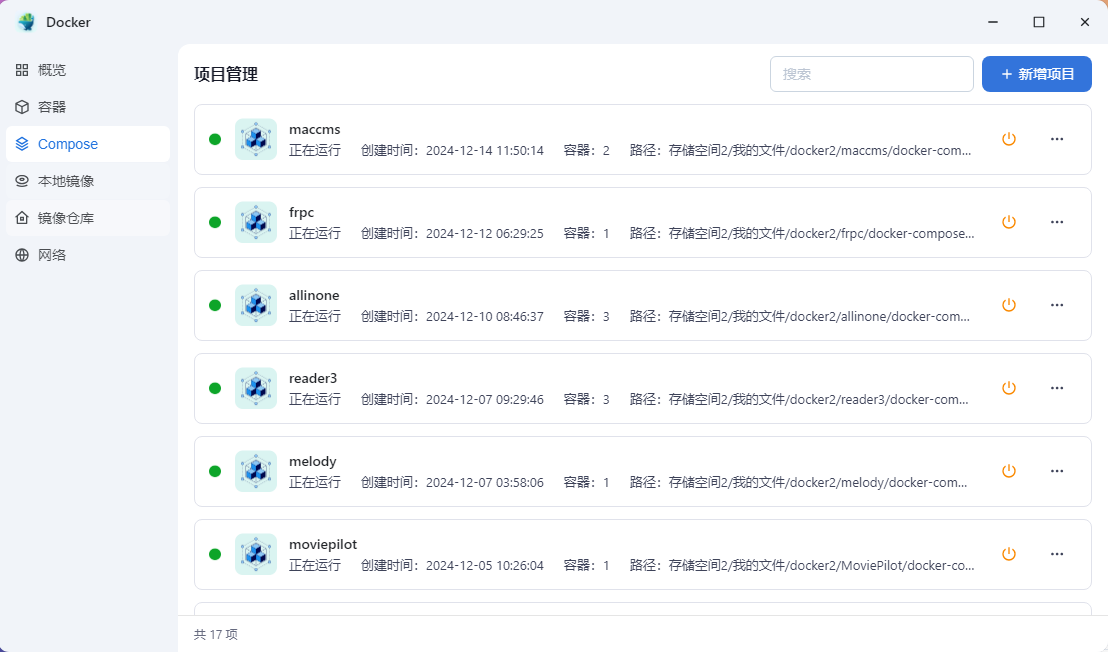Click maccms green status dot
The image size is (1108, 652).
216,139
